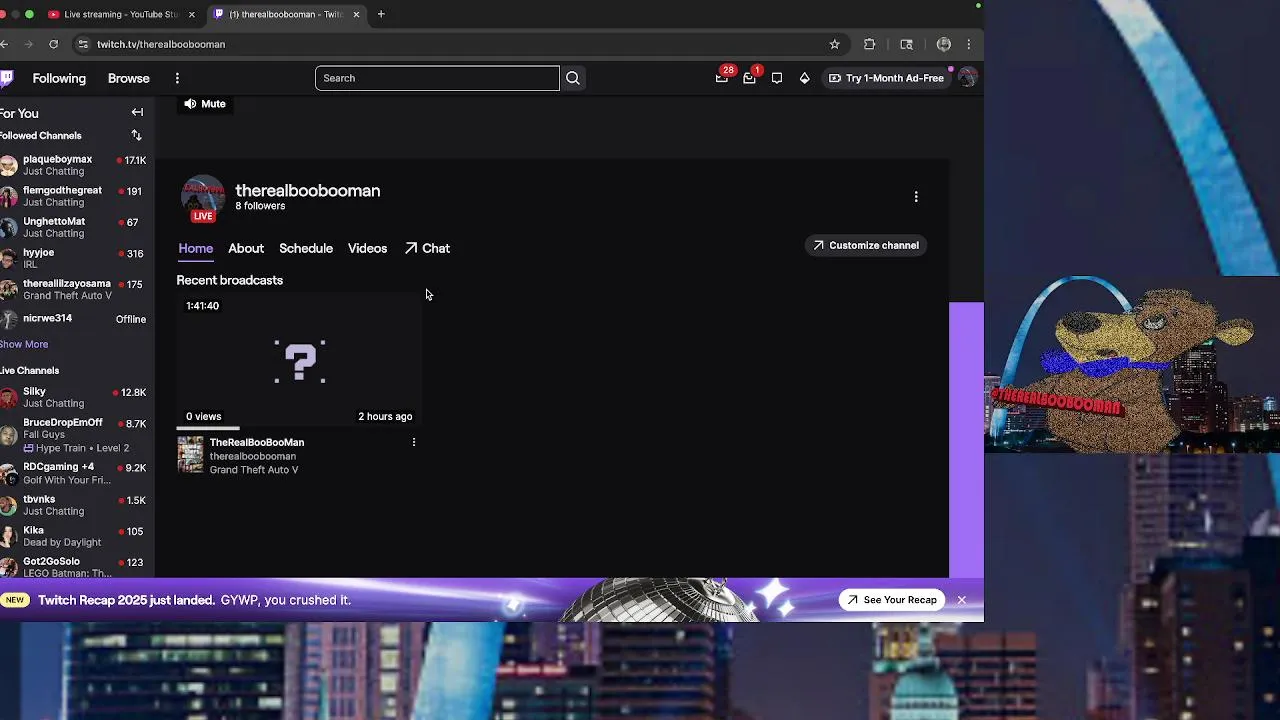Sort the Followed Channels list

pos(136,135)
